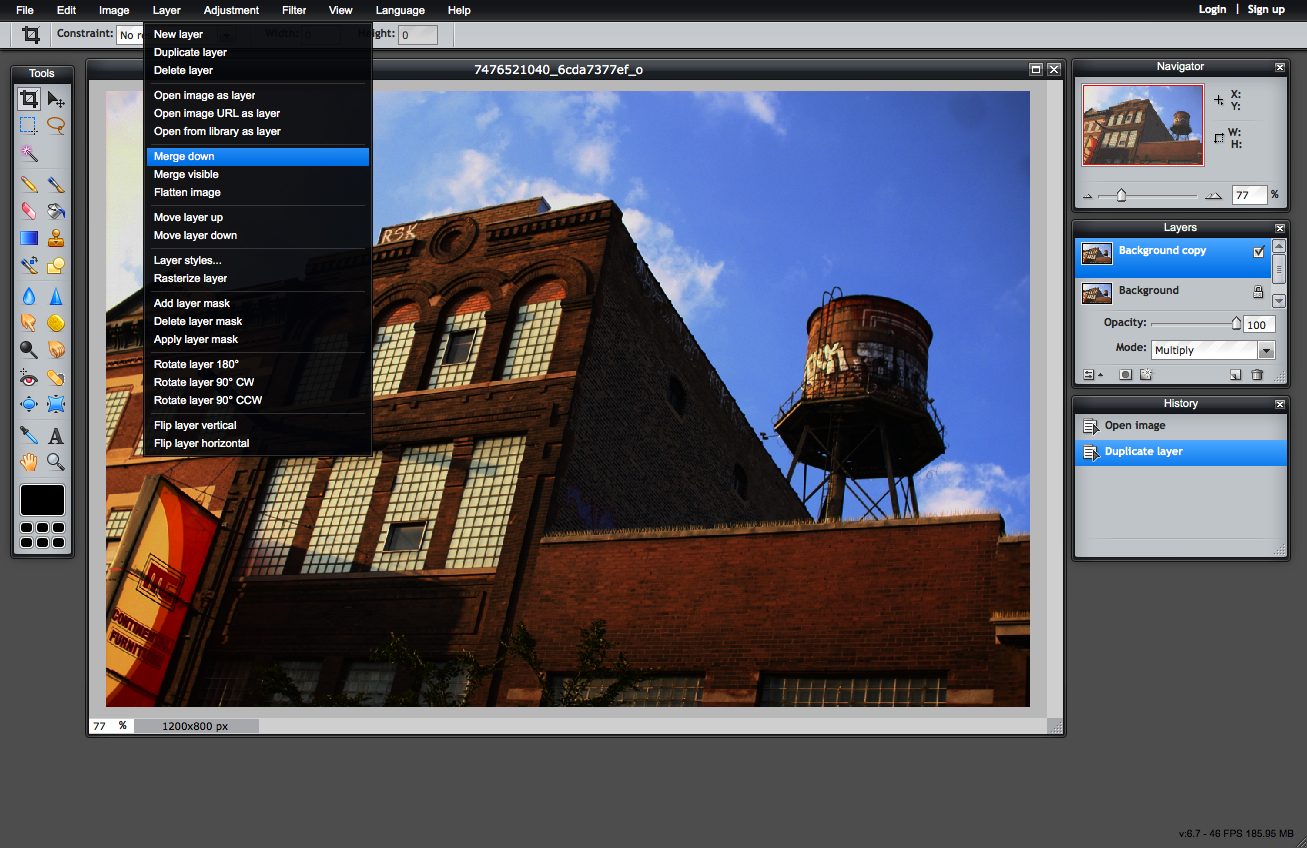Open the Filter menu
The image size is (1307, 848).
(x=294, y=10)
